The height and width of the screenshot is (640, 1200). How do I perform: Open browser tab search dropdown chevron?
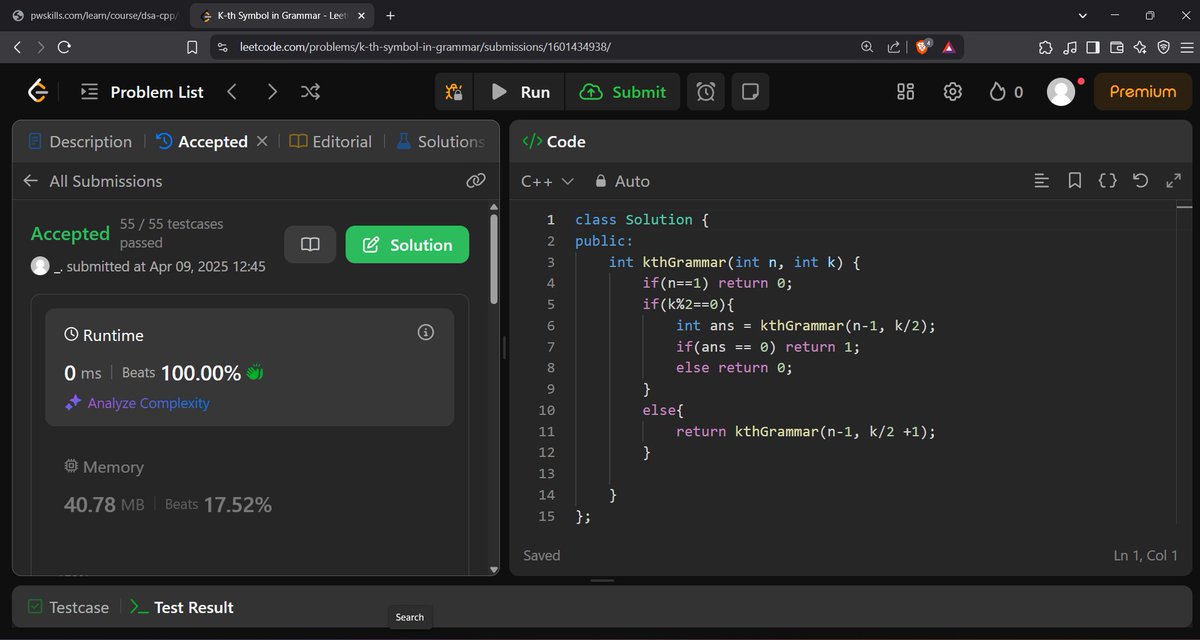point(1085,16)
